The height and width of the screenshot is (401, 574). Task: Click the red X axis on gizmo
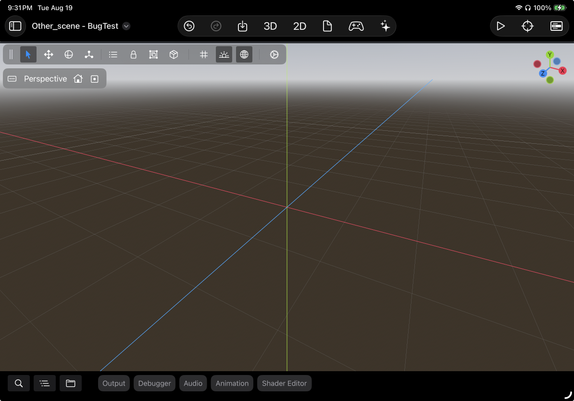tap(563, 71)
